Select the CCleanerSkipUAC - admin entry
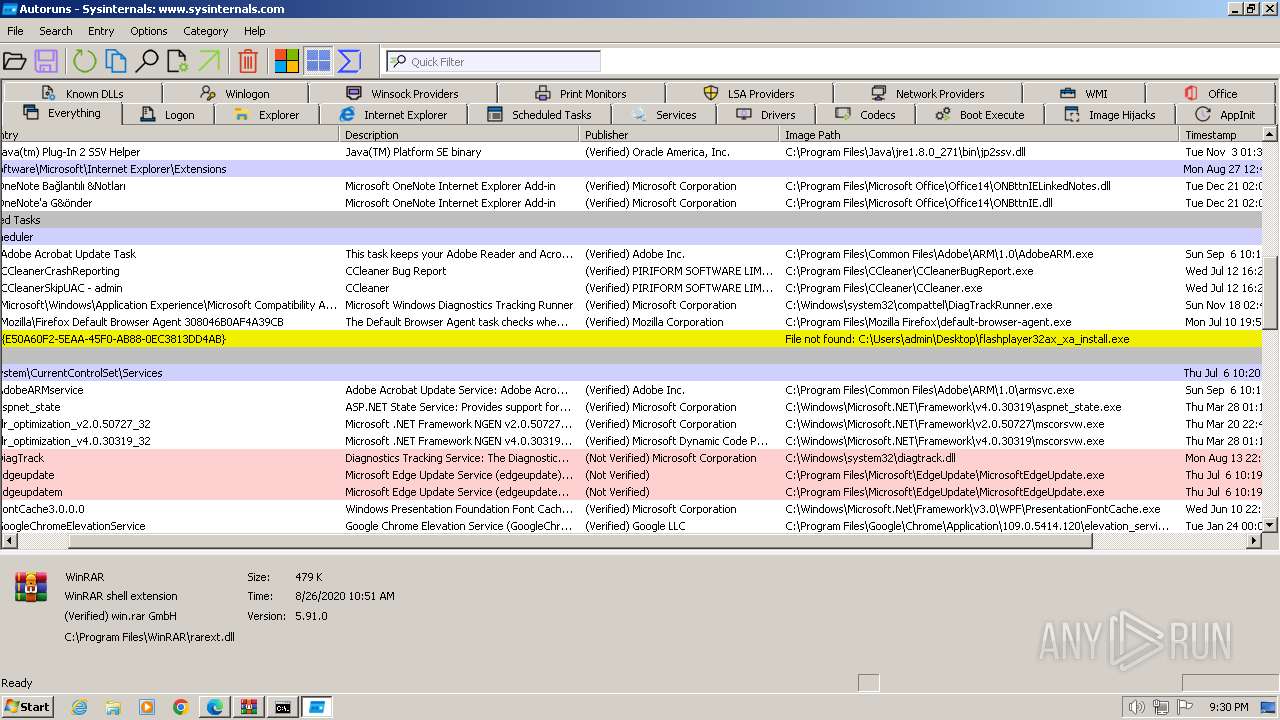Viewport: 1280px width, 720px height. point(631,288)
